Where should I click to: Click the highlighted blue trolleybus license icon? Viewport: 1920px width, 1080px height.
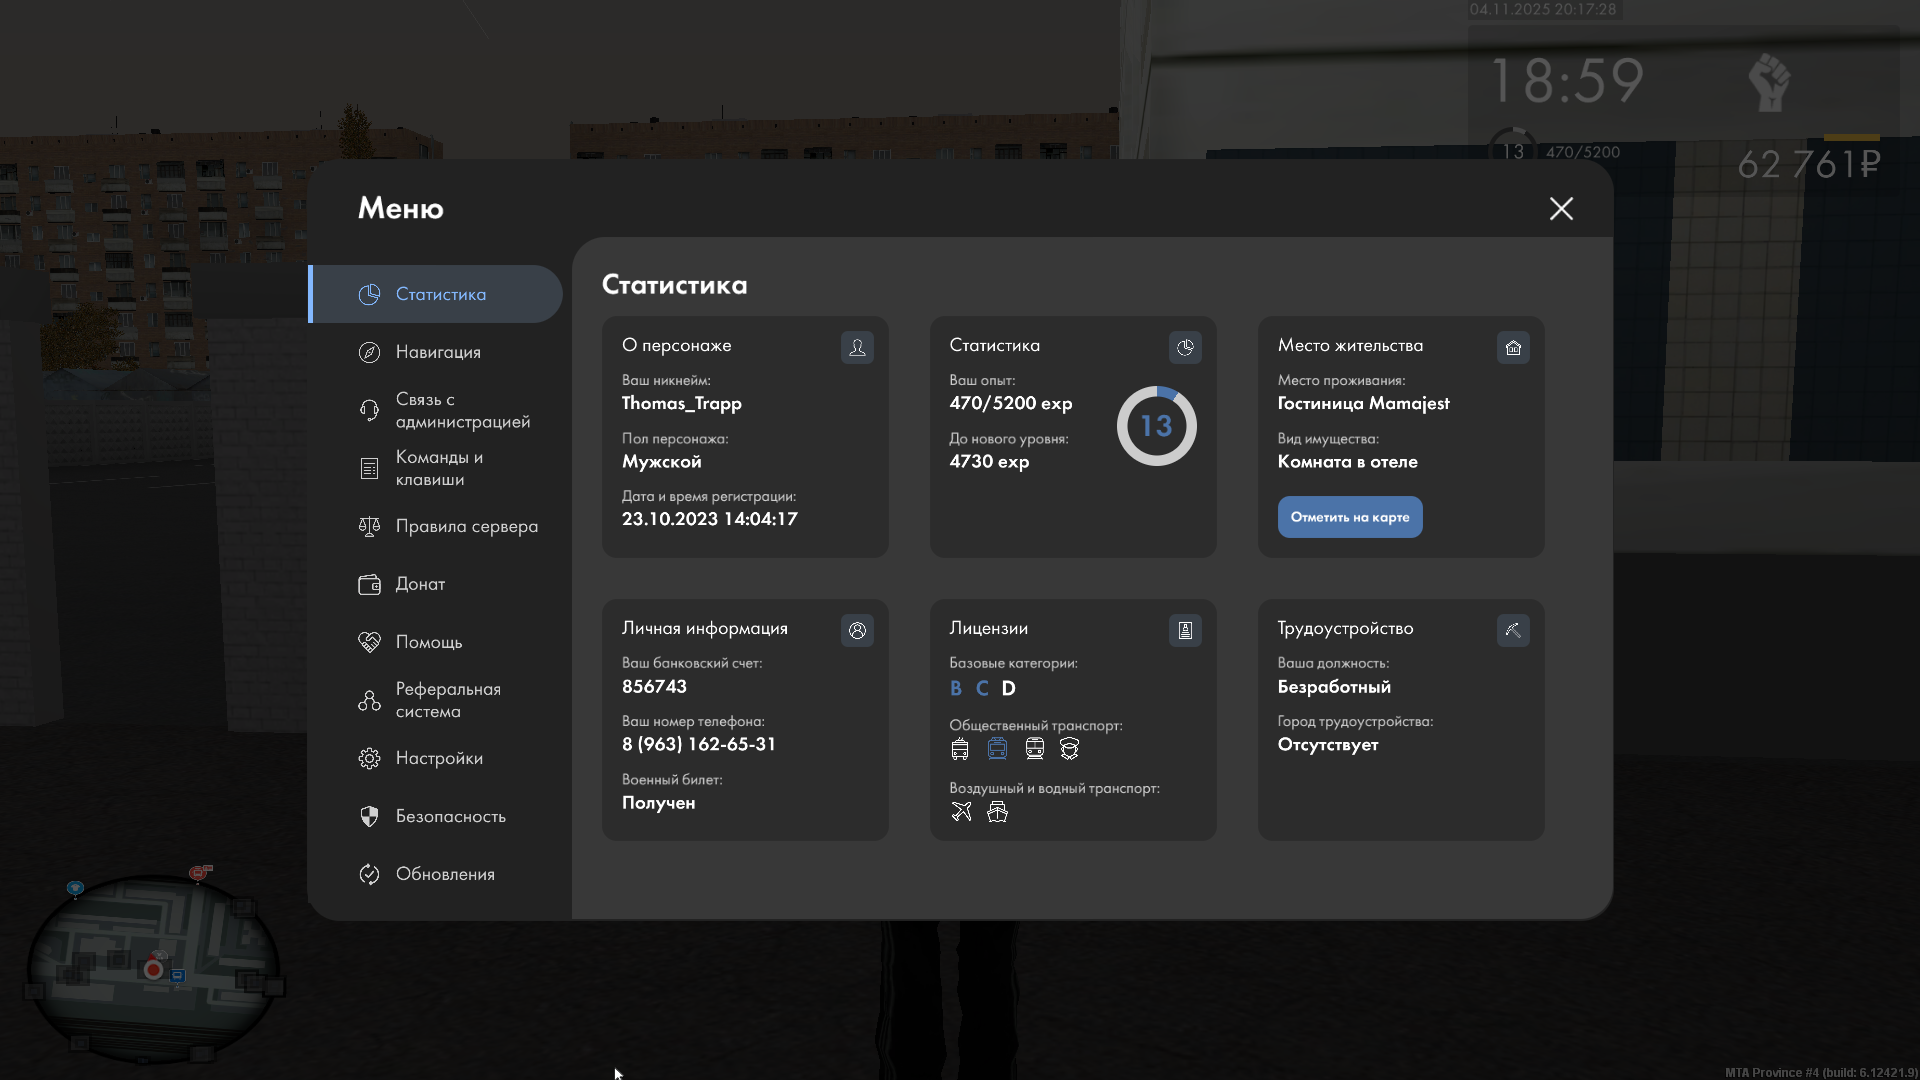point(997,748)
